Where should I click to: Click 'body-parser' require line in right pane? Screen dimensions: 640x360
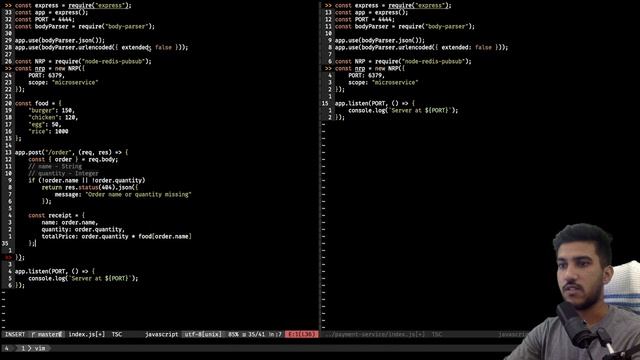point(405,27)
